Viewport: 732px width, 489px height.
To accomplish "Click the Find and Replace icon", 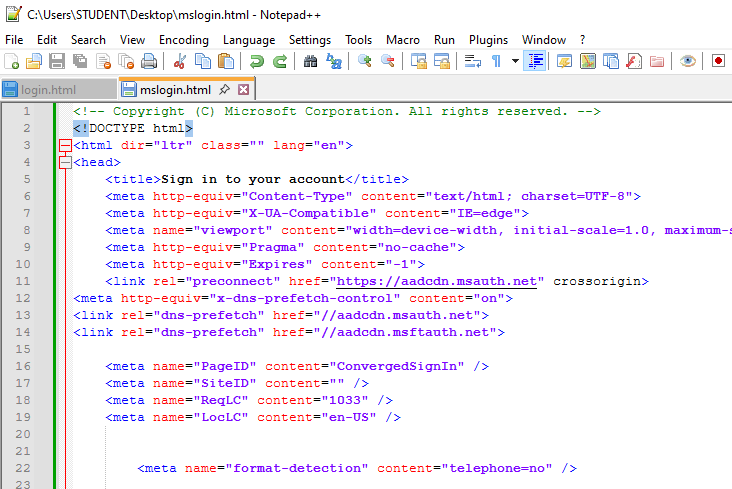I will (x=334, y=61).
